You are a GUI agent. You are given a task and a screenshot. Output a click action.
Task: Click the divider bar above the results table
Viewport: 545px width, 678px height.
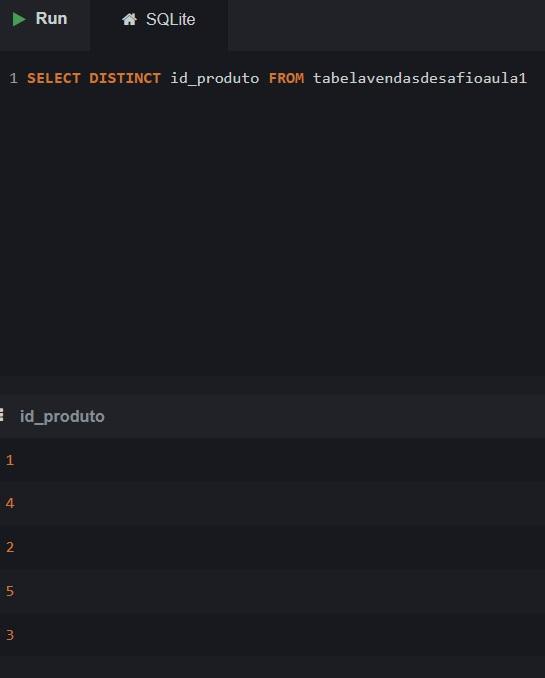pyautogui.click(x=272, y=384)
